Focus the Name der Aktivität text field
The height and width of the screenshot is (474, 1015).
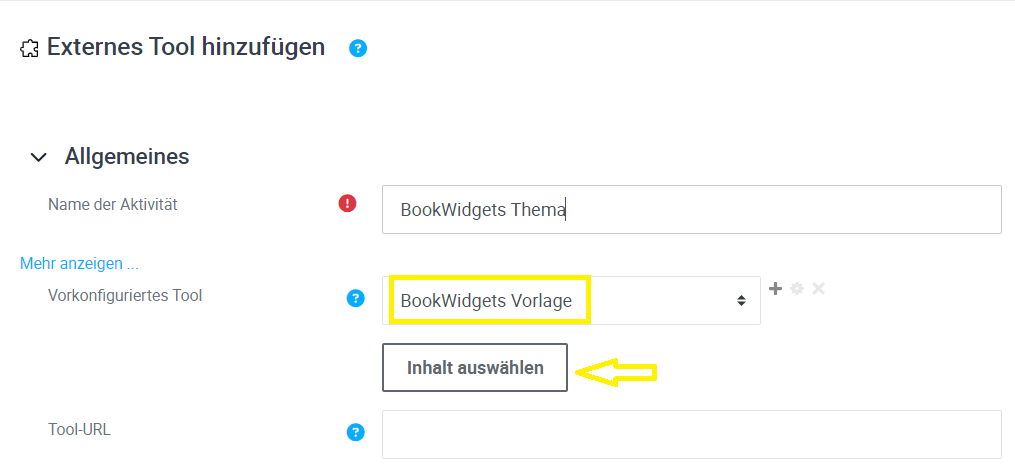point(691,210)
